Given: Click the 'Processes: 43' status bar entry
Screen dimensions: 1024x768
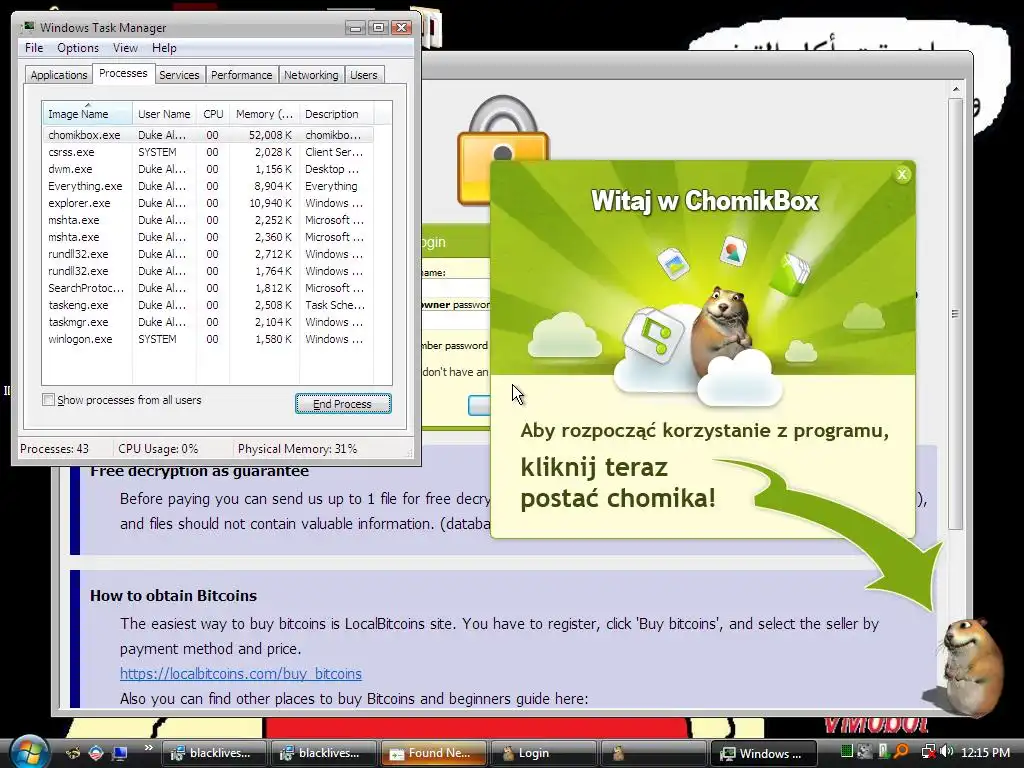Looking at the screenshot, I should (54, 449).
